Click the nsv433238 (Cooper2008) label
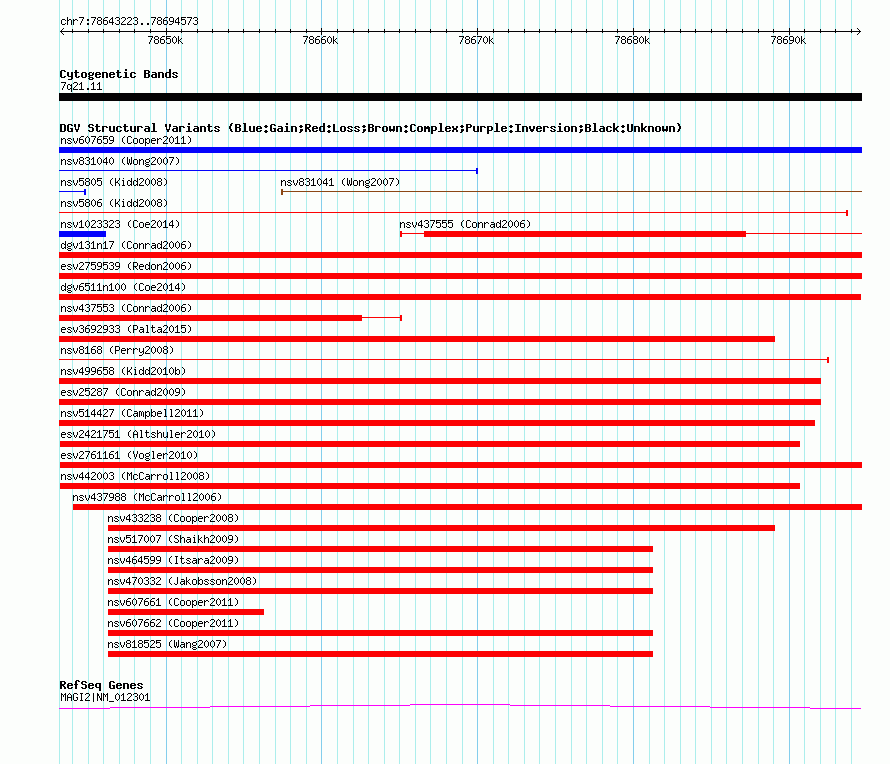This screenshot has width=890, height=764. pyautogui.click(x=173, y=518)
